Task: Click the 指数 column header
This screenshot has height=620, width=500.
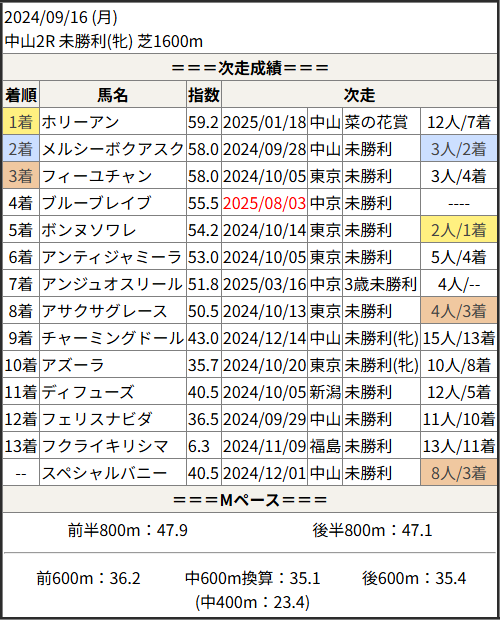Action: 204,95
